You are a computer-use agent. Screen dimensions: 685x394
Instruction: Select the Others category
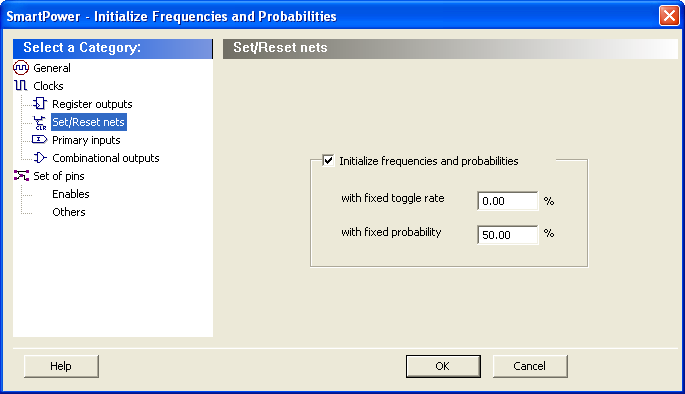[x=69, y=212]
